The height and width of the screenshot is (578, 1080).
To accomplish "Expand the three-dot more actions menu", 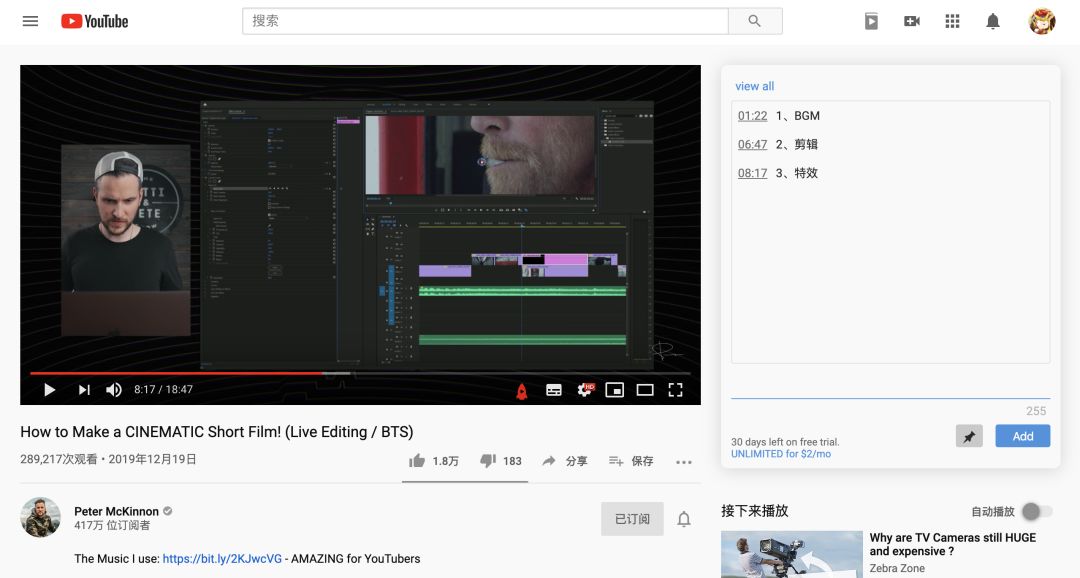I will 683,462.
